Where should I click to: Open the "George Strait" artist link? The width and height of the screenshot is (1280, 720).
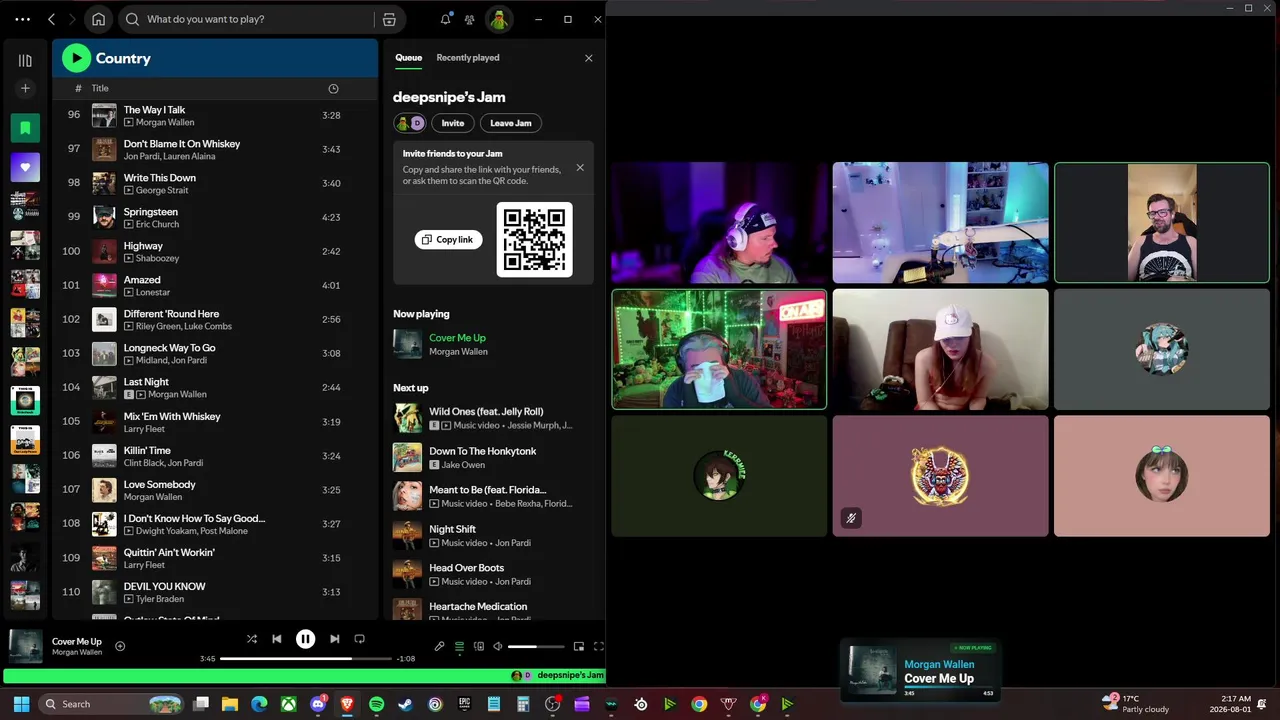tap(162, 190)
